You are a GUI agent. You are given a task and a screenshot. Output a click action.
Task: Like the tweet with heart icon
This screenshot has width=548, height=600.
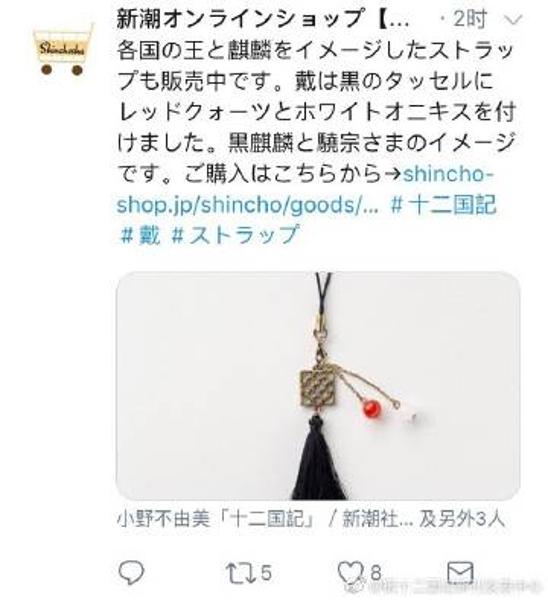click(351, 573)
